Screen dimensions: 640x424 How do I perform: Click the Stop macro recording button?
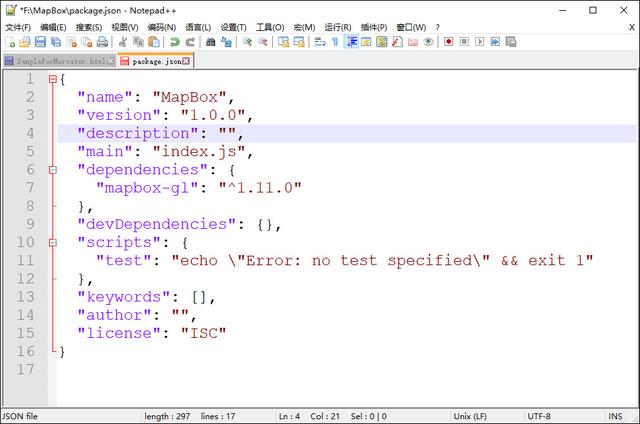tap(464, 42)
